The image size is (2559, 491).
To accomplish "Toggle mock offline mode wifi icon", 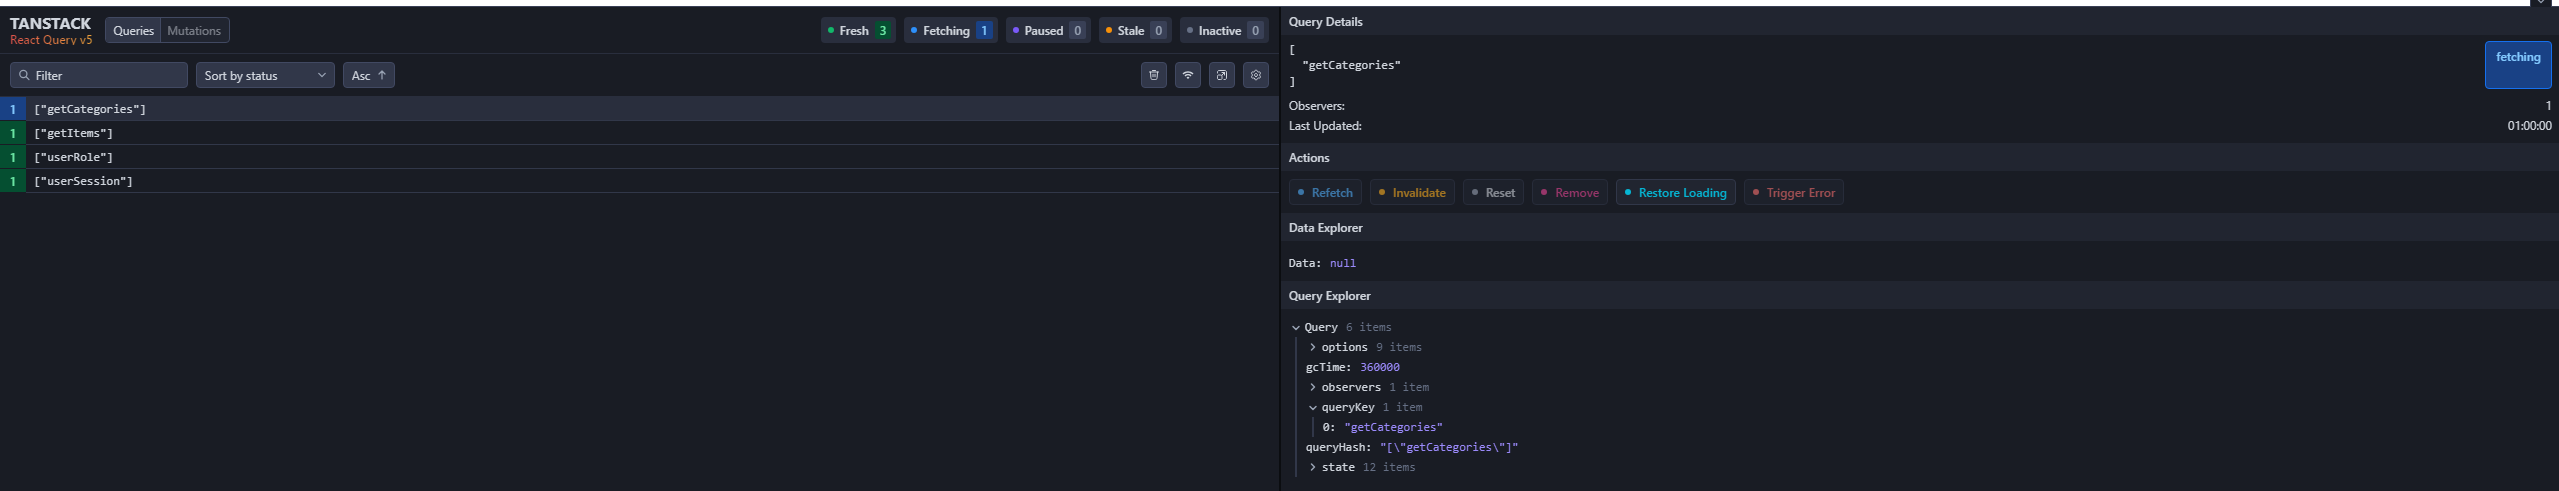I will coord(1187,75).
